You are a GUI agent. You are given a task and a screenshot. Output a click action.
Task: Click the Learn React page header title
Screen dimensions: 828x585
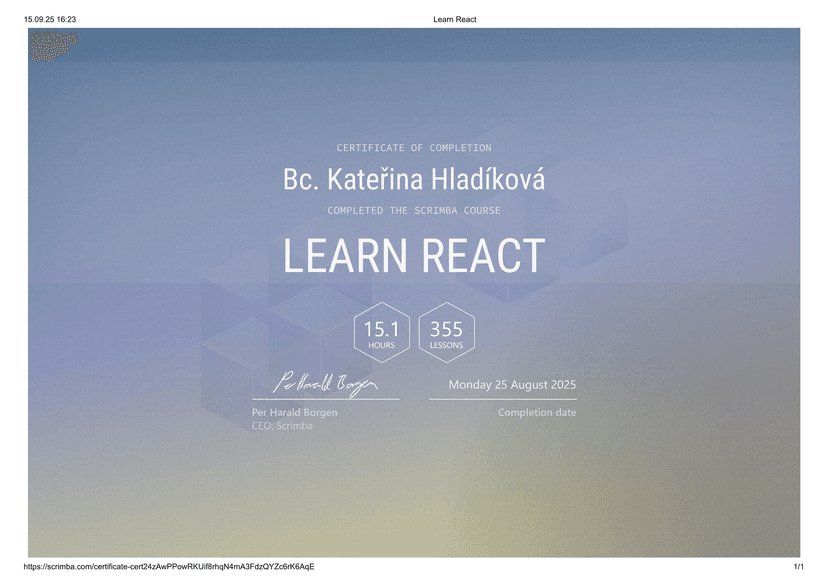(x=454, y=18)
